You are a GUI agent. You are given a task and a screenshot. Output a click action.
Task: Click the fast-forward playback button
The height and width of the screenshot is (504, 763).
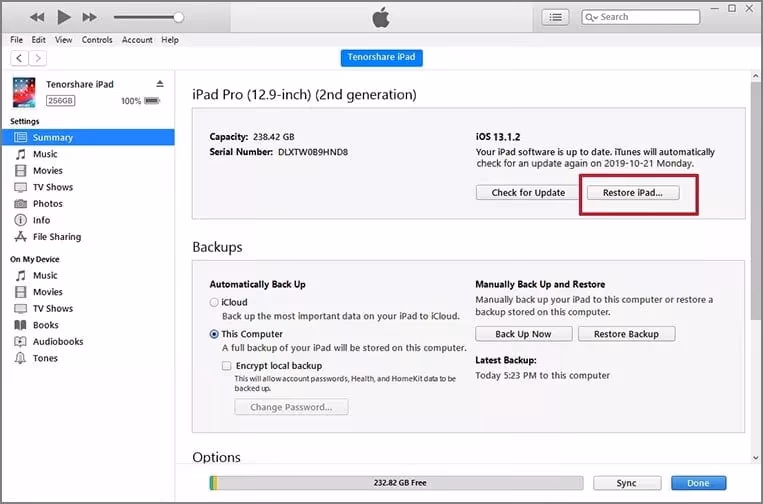point(90,17)
